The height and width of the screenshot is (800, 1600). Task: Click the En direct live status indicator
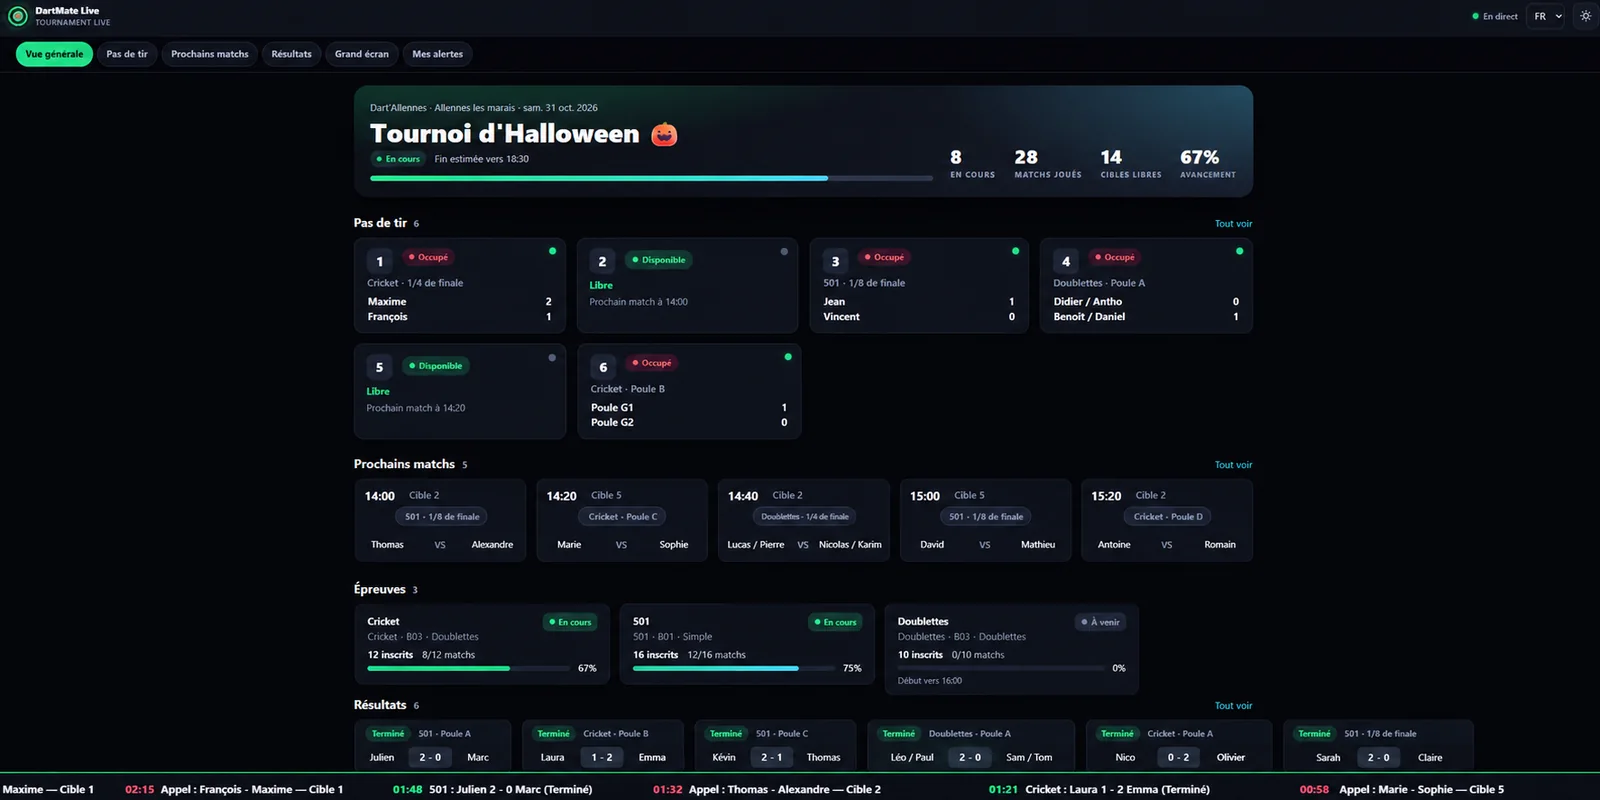pyautogui.click(x=1495, y=16)
